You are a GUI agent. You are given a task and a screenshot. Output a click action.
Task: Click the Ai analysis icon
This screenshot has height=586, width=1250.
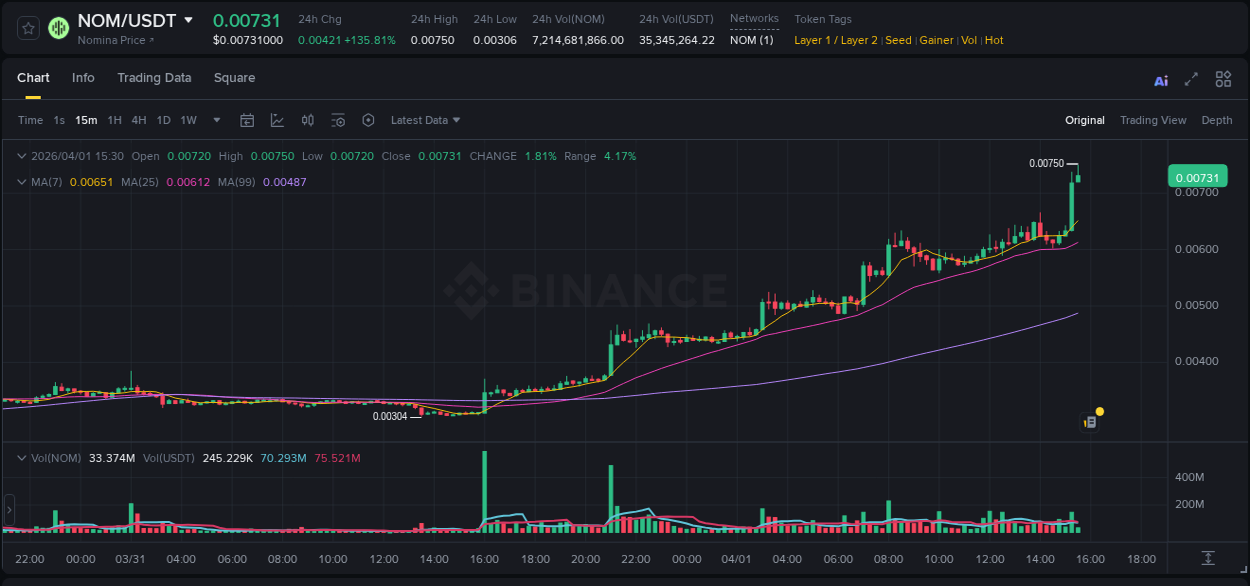point(1161,79)
